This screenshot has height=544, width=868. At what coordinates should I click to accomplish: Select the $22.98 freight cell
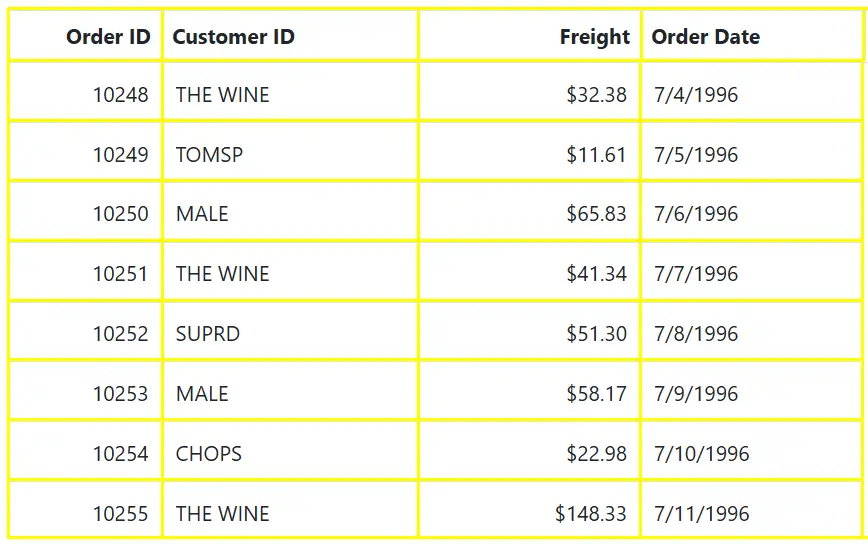click(596, 454)
